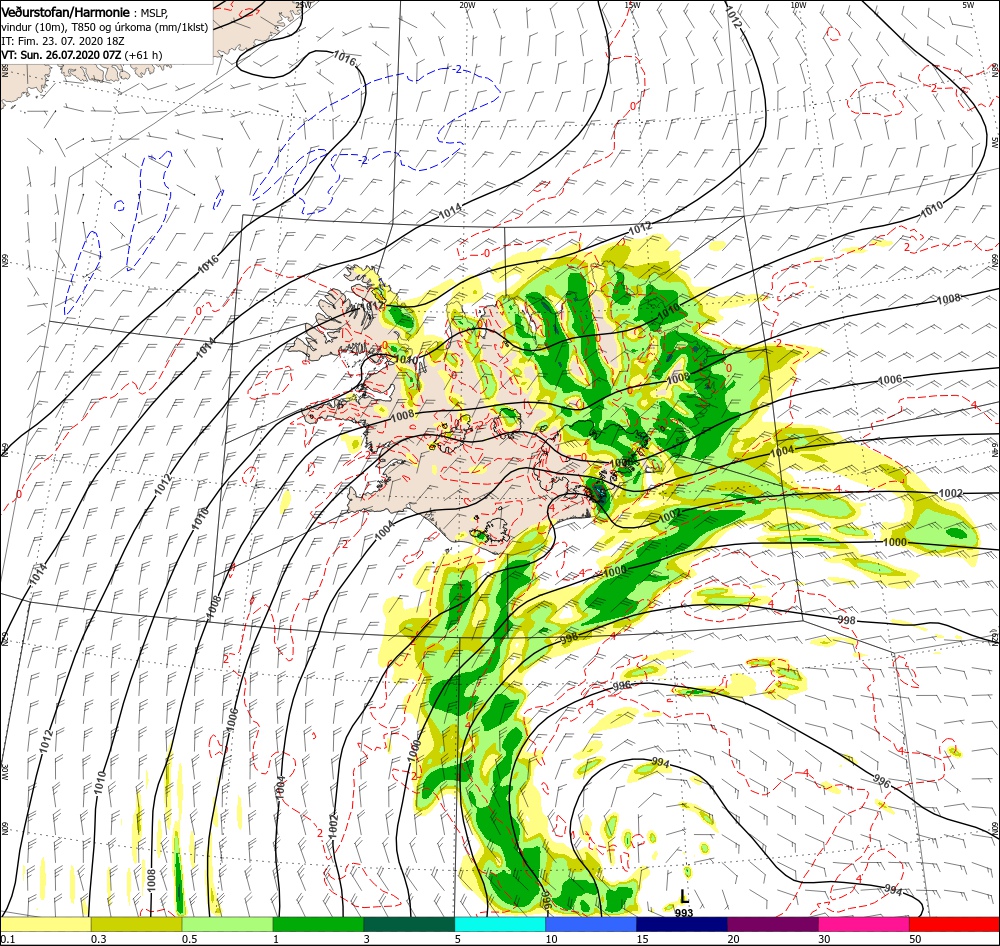Select the purple 20–30 legend swatch
Viewport: 1000px width, 946px height.
[772, 924]
